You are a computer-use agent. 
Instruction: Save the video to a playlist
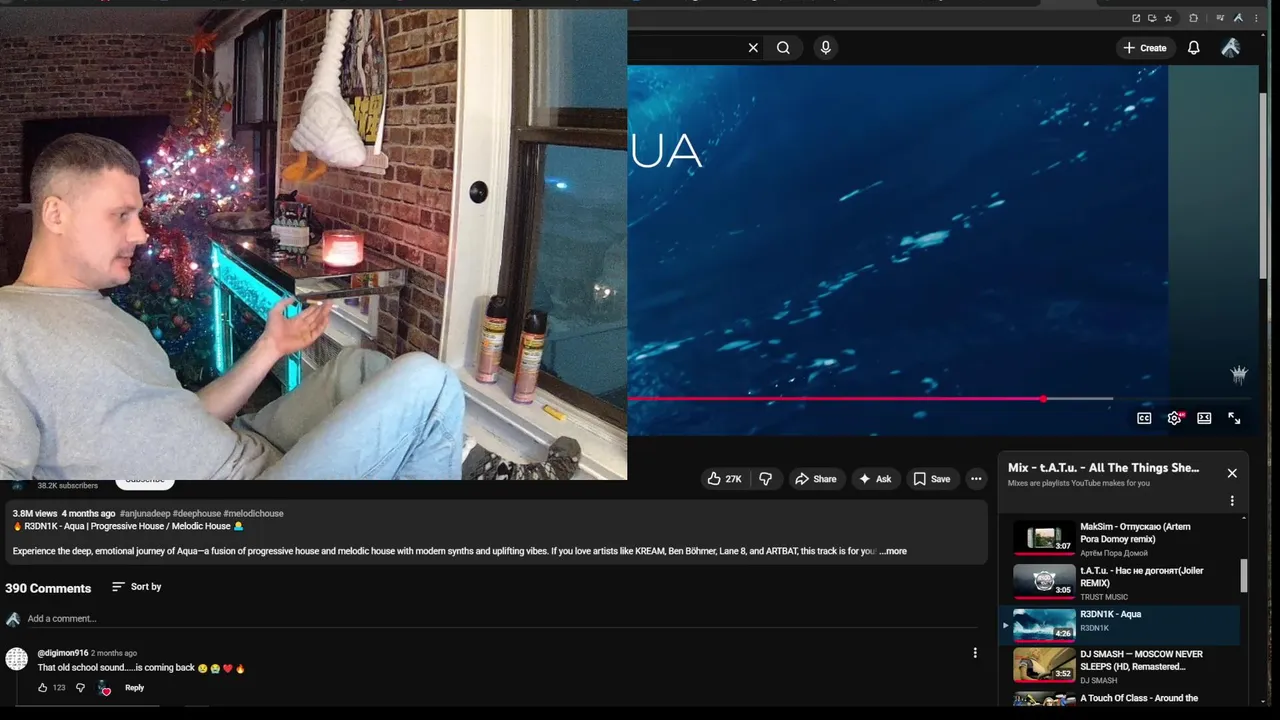point(931,479)
